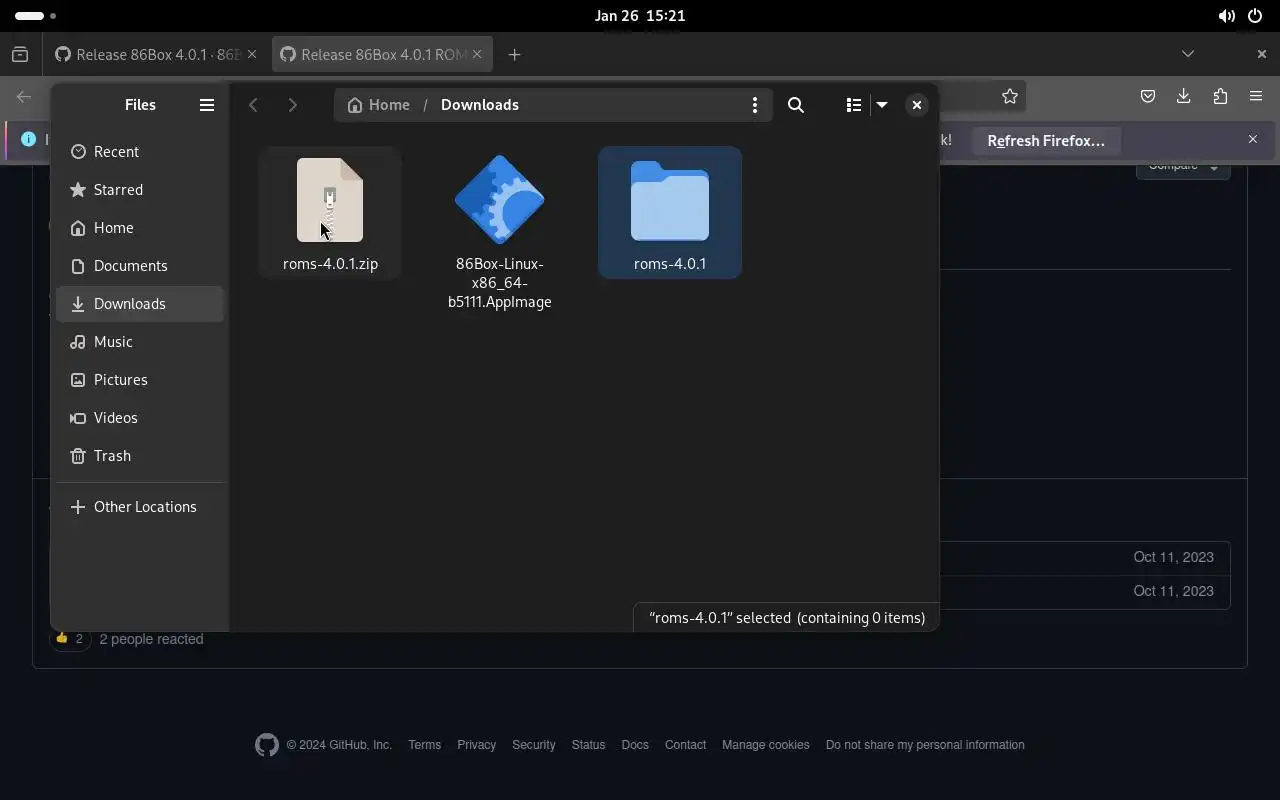This screenshot has width=1280, height=800.
Task: Open the Files hamburger menu
Action: 207,105
